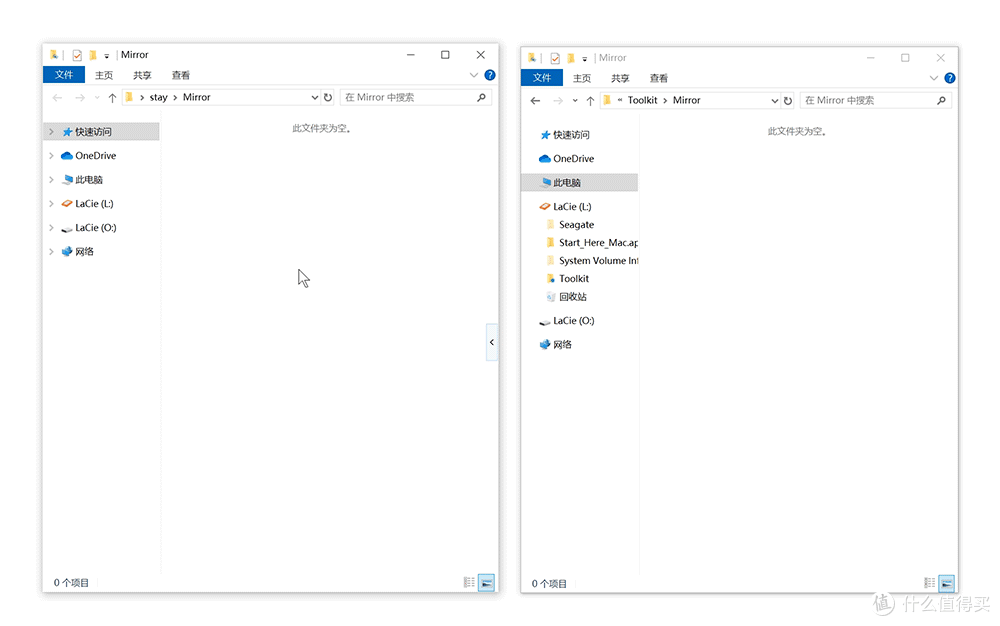This screenshot has height=626, width=1000.
Task: Refresh the left Mirror folder
Action: point(328,98)
